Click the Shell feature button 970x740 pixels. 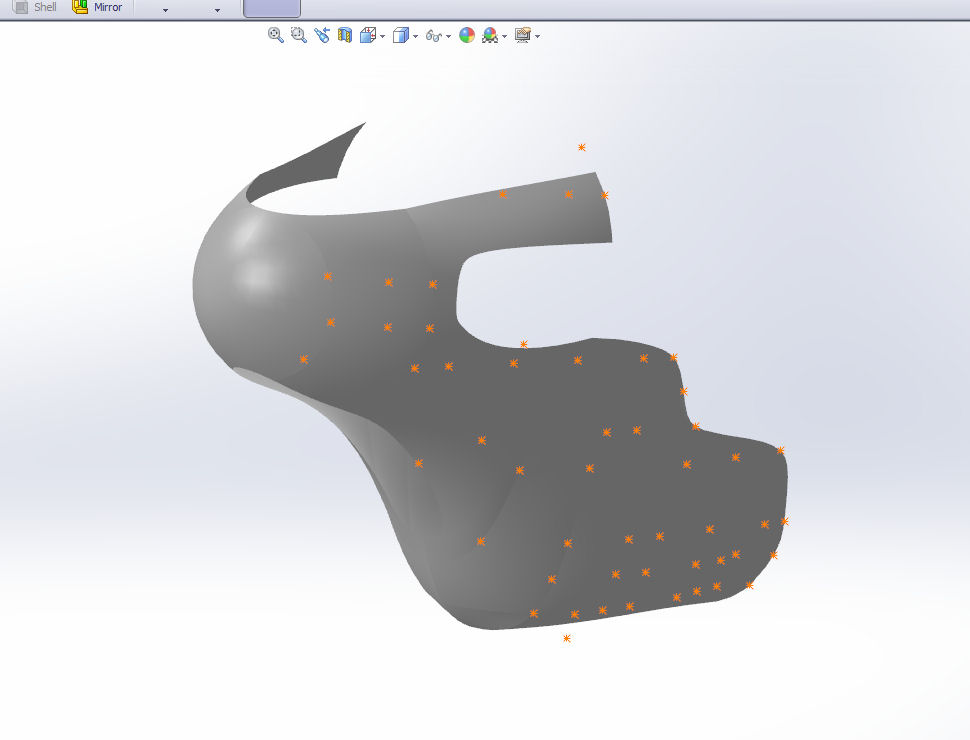[35, 7]
